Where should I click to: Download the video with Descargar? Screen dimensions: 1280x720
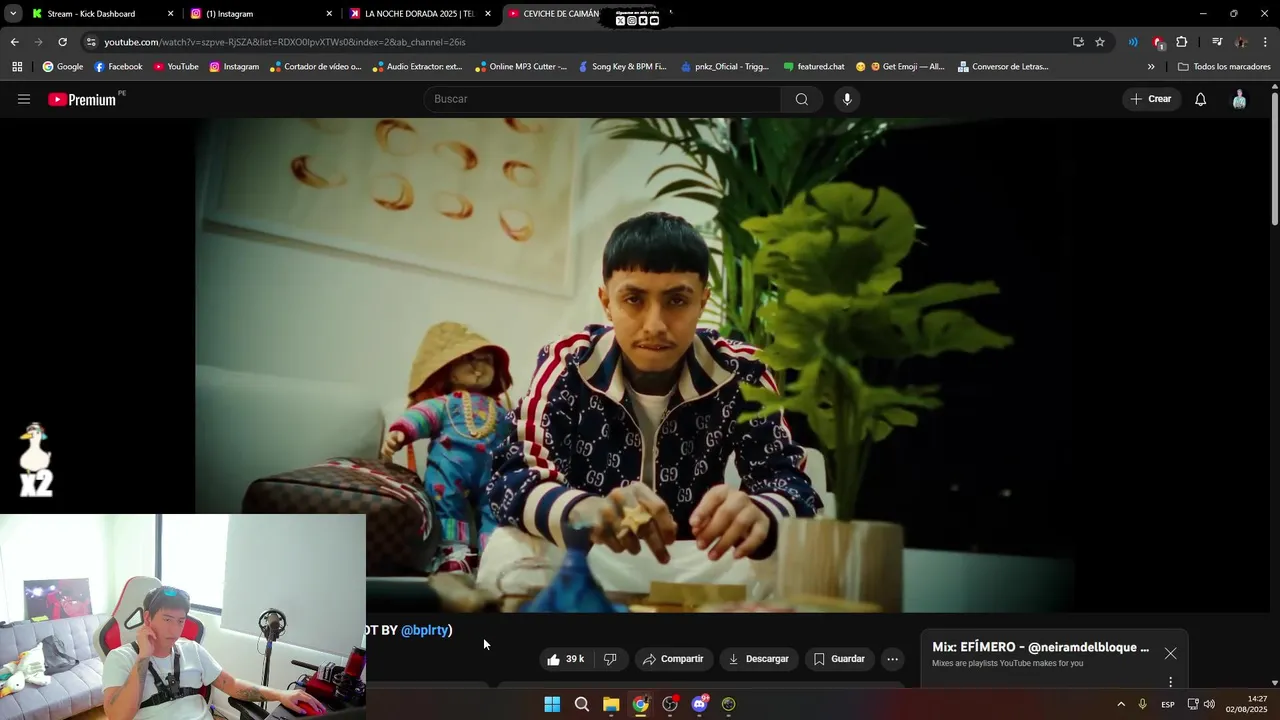click(759, 659)
